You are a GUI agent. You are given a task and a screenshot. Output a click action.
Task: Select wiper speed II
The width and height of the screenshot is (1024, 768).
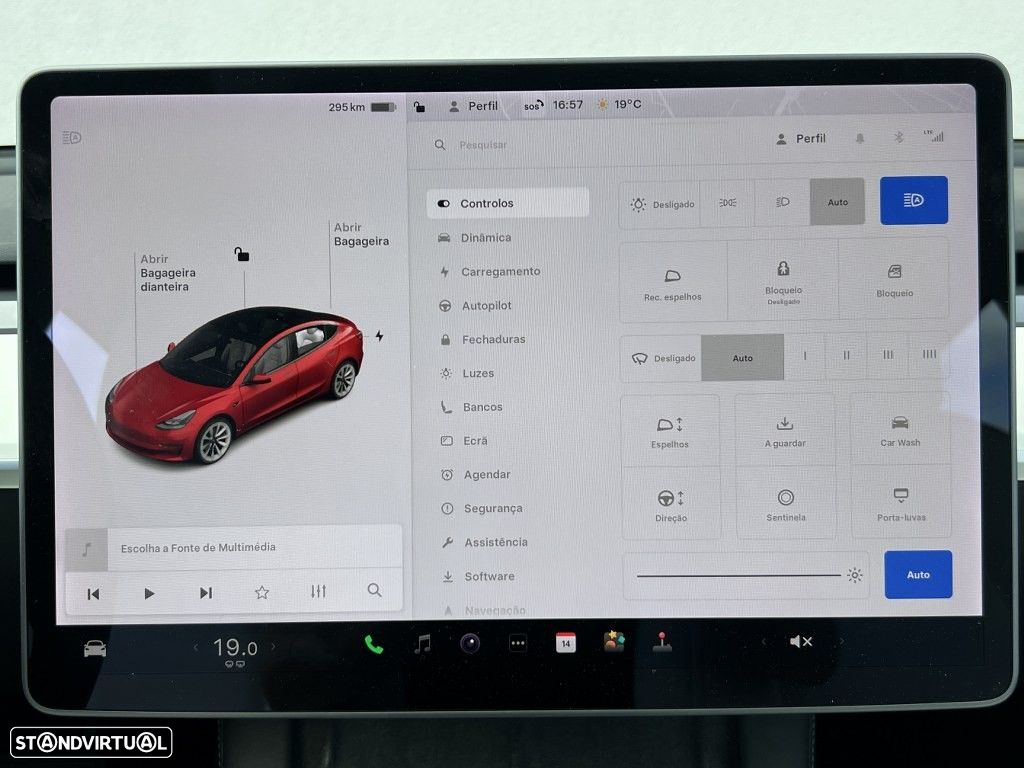846,355
